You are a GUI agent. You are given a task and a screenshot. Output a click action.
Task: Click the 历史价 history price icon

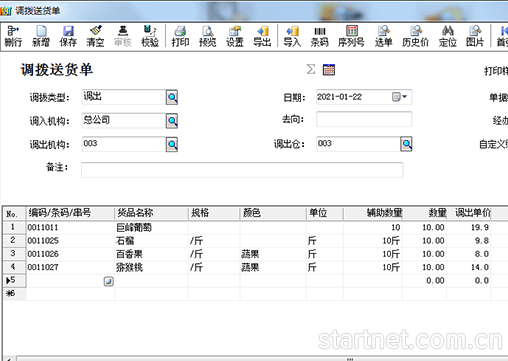[x=415, y=36]
